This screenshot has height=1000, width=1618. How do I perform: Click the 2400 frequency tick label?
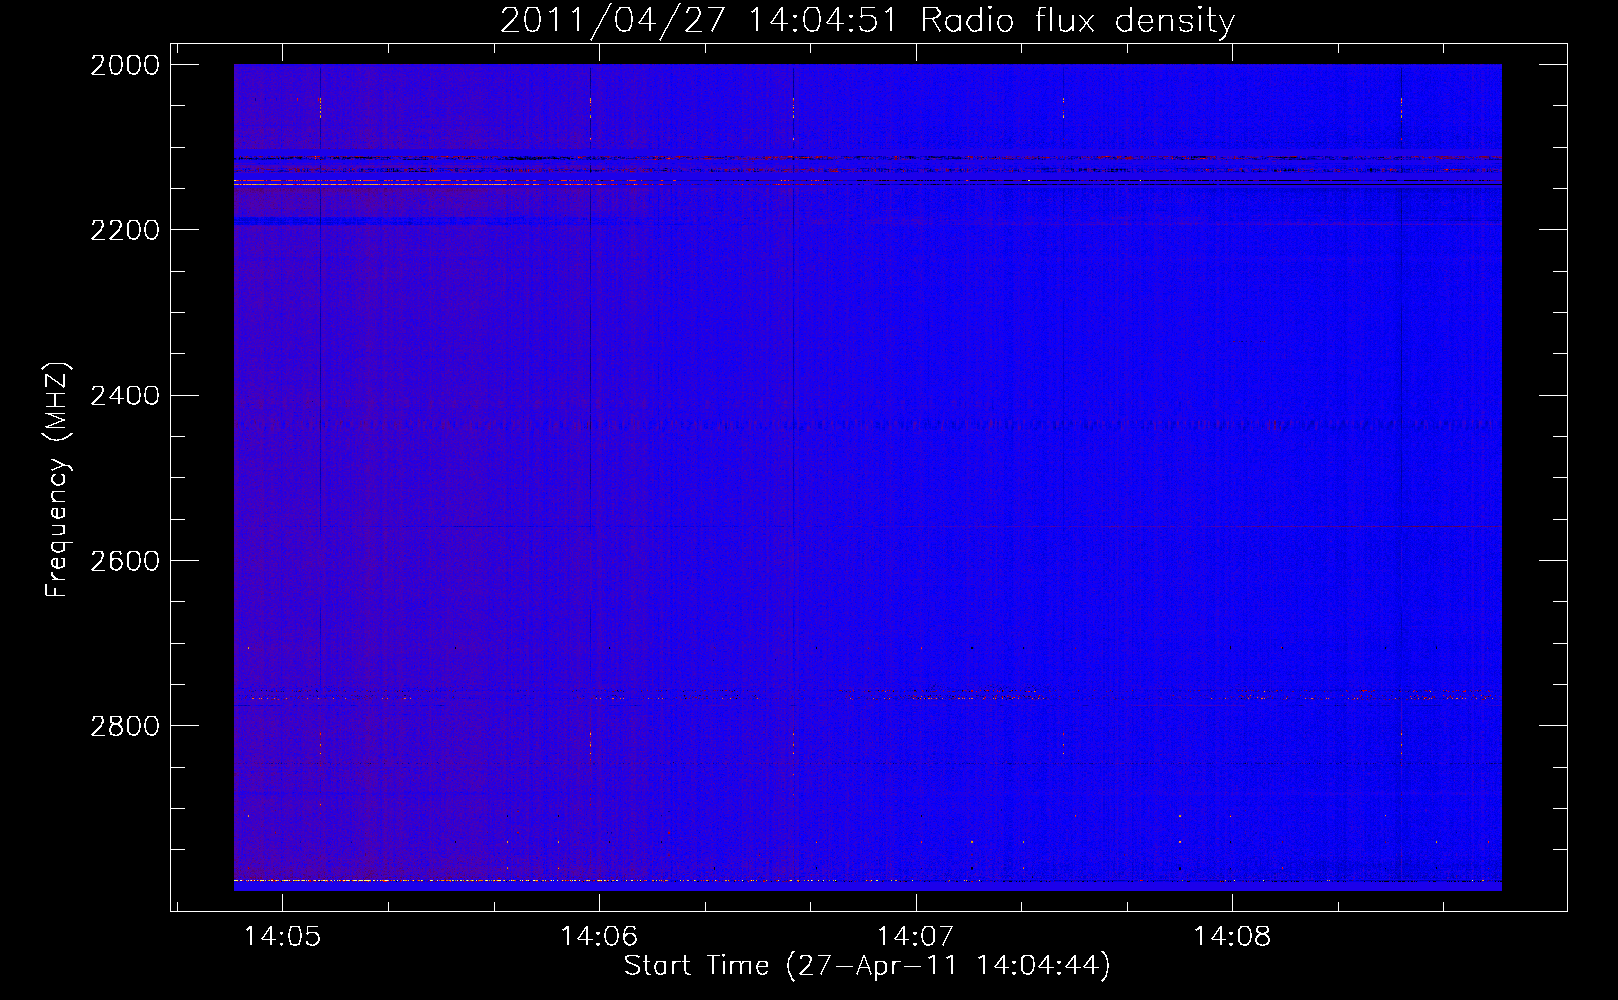[x=125, y=395]
